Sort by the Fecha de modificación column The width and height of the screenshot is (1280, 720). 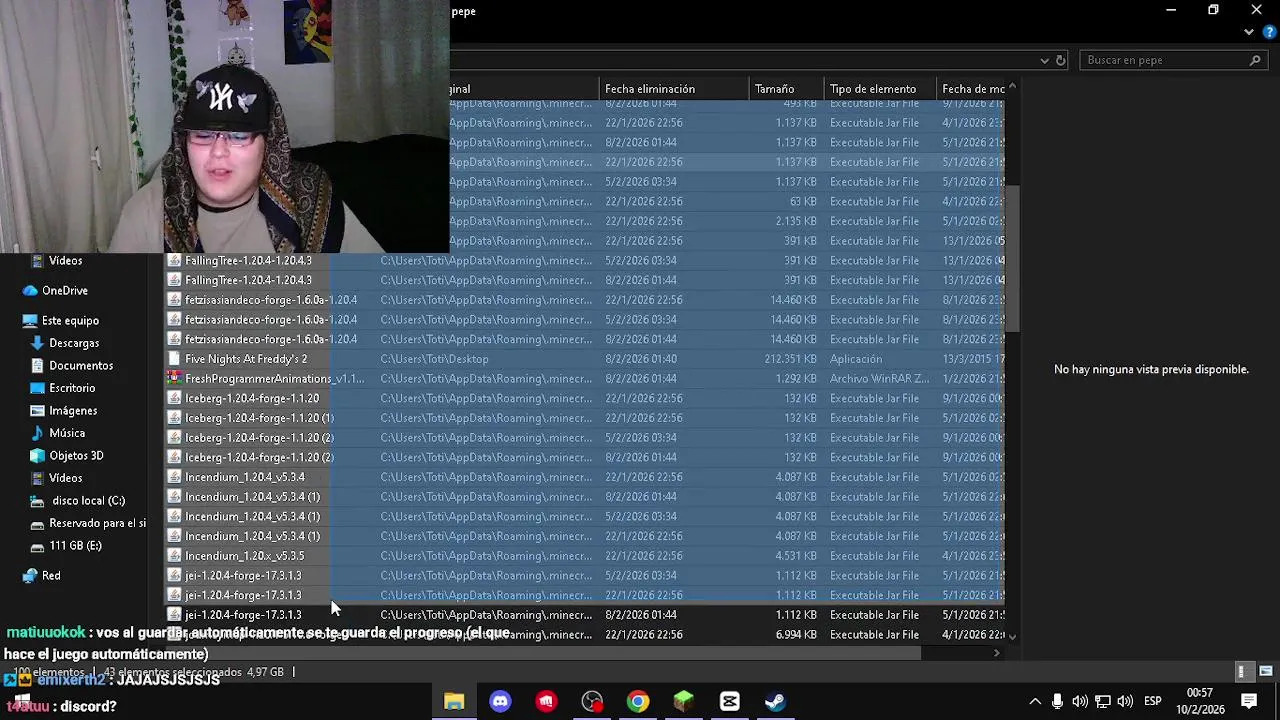[x=972, y=89]
